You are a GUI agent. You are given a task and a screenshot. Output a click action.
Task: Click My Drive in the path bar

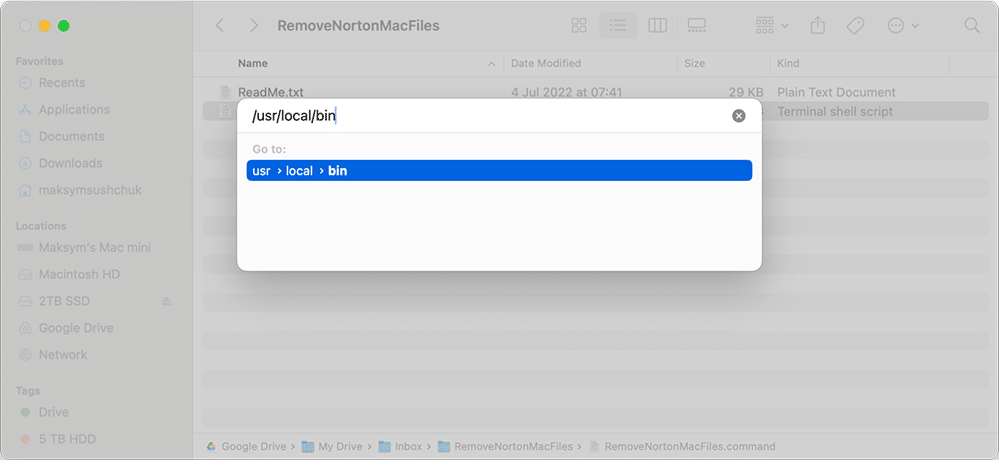click(x=332, y=446)
